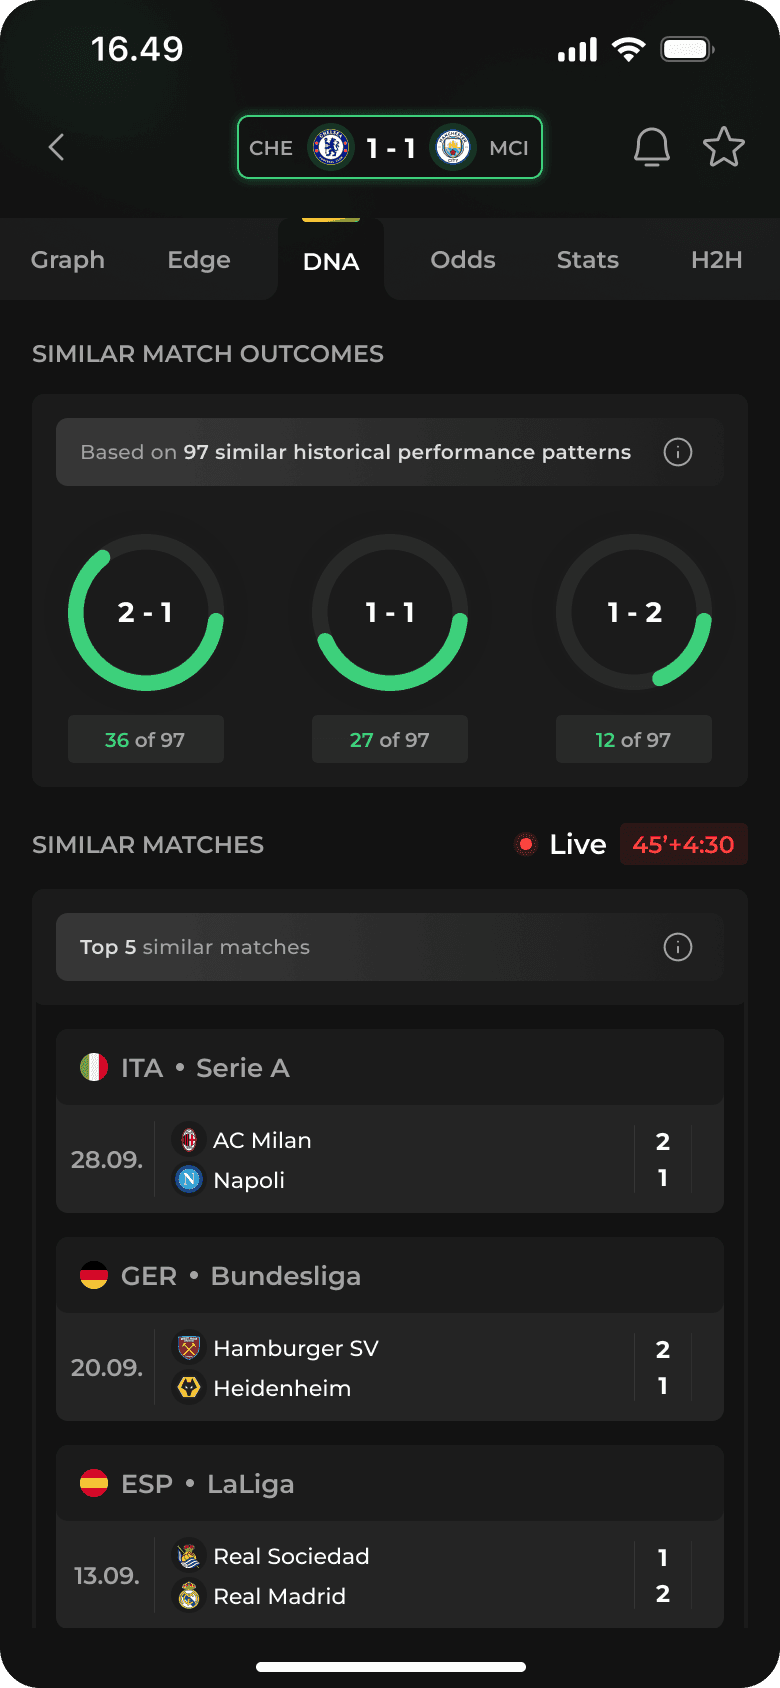Click the 36 of 97 outcome count
The width and height of the screenshot is (780, 1688).
[x=146, y=739]
